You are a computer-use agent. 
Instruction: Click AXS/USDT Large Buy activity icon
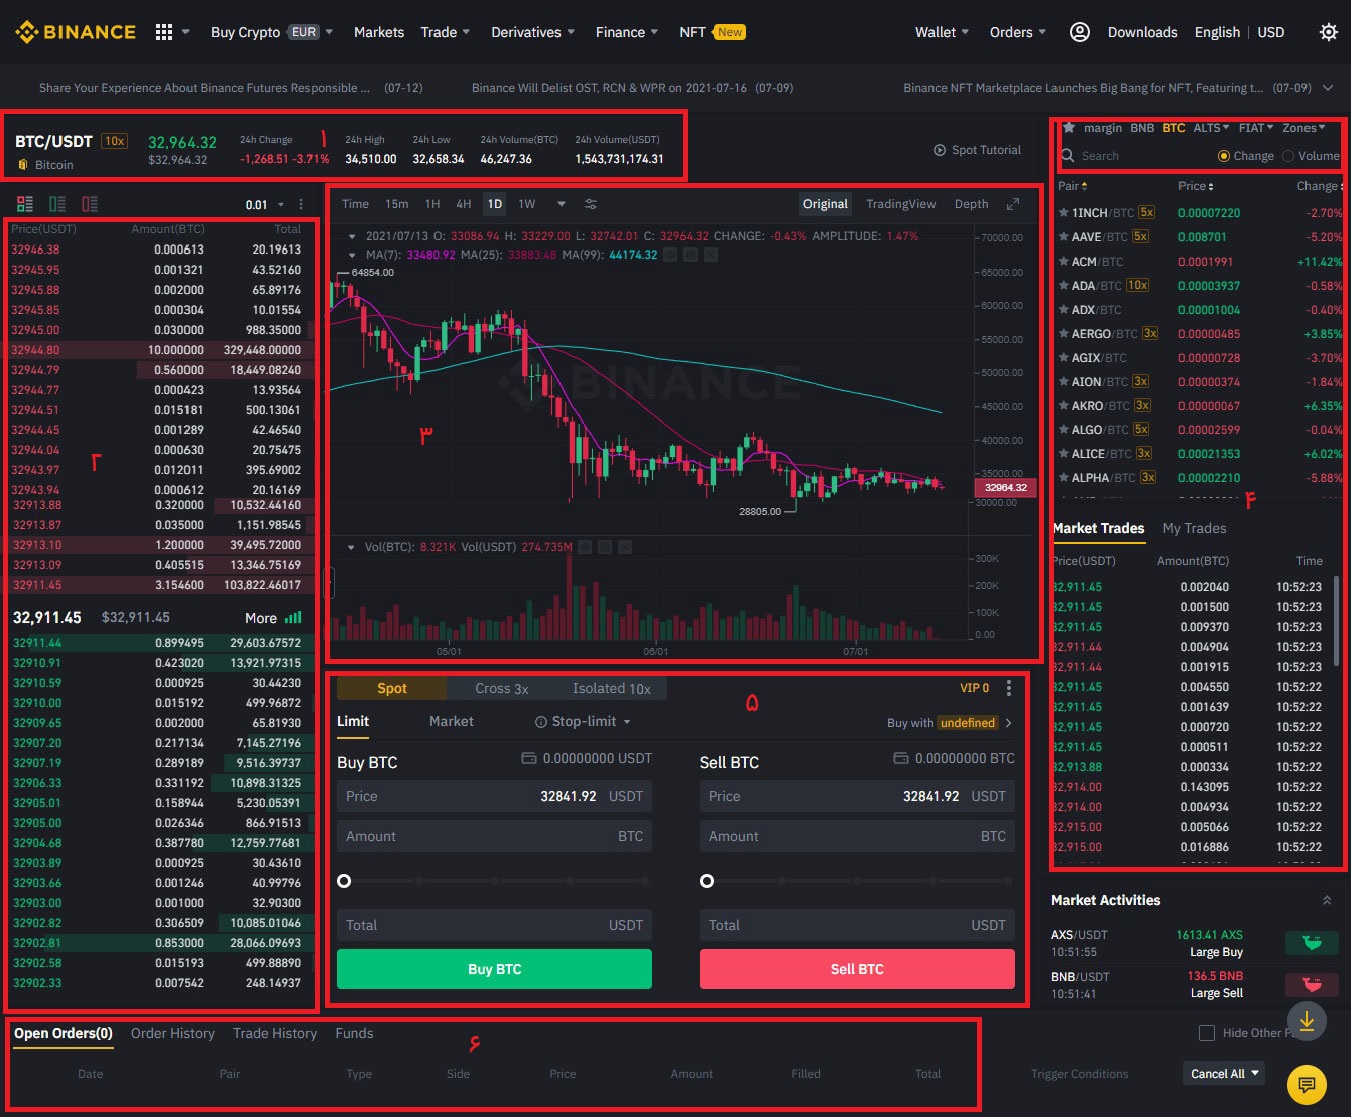click(x=1312, y=943)
